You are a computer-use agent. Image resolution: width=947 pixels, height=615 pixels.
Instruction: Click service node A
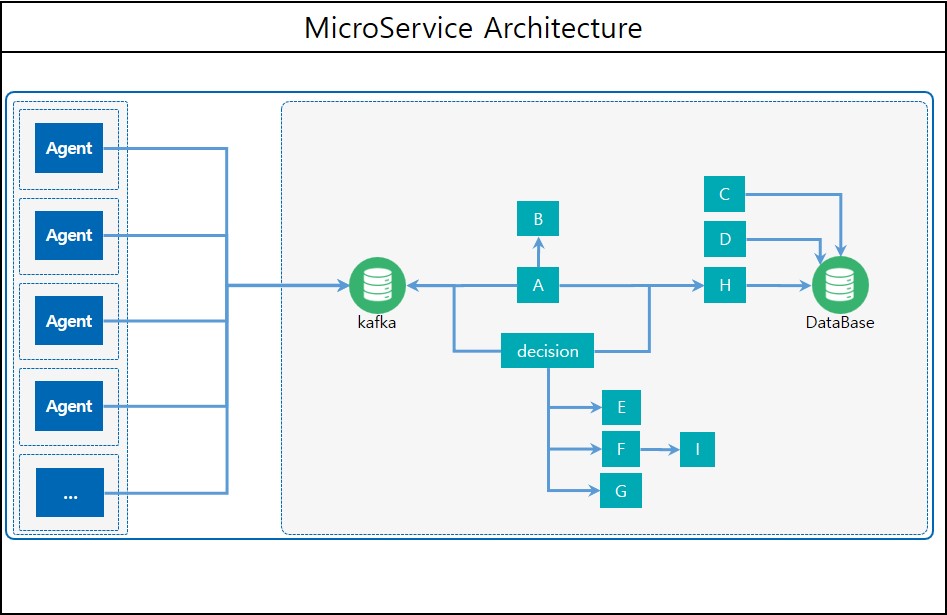coord(538,285)
